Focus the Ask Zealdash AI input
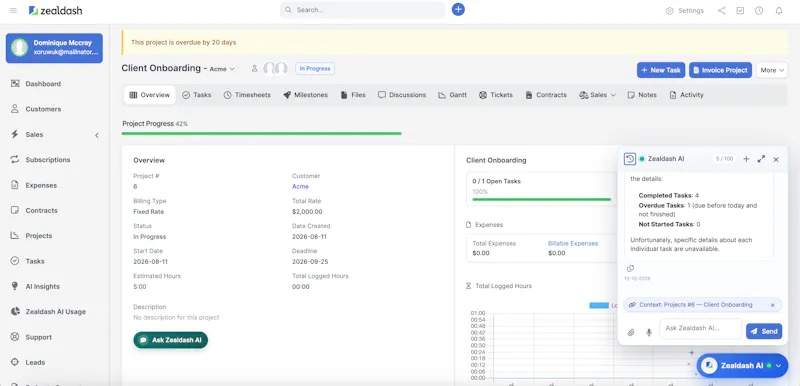Viewport: 800px width, 386px height. click(x=701, y=328)
